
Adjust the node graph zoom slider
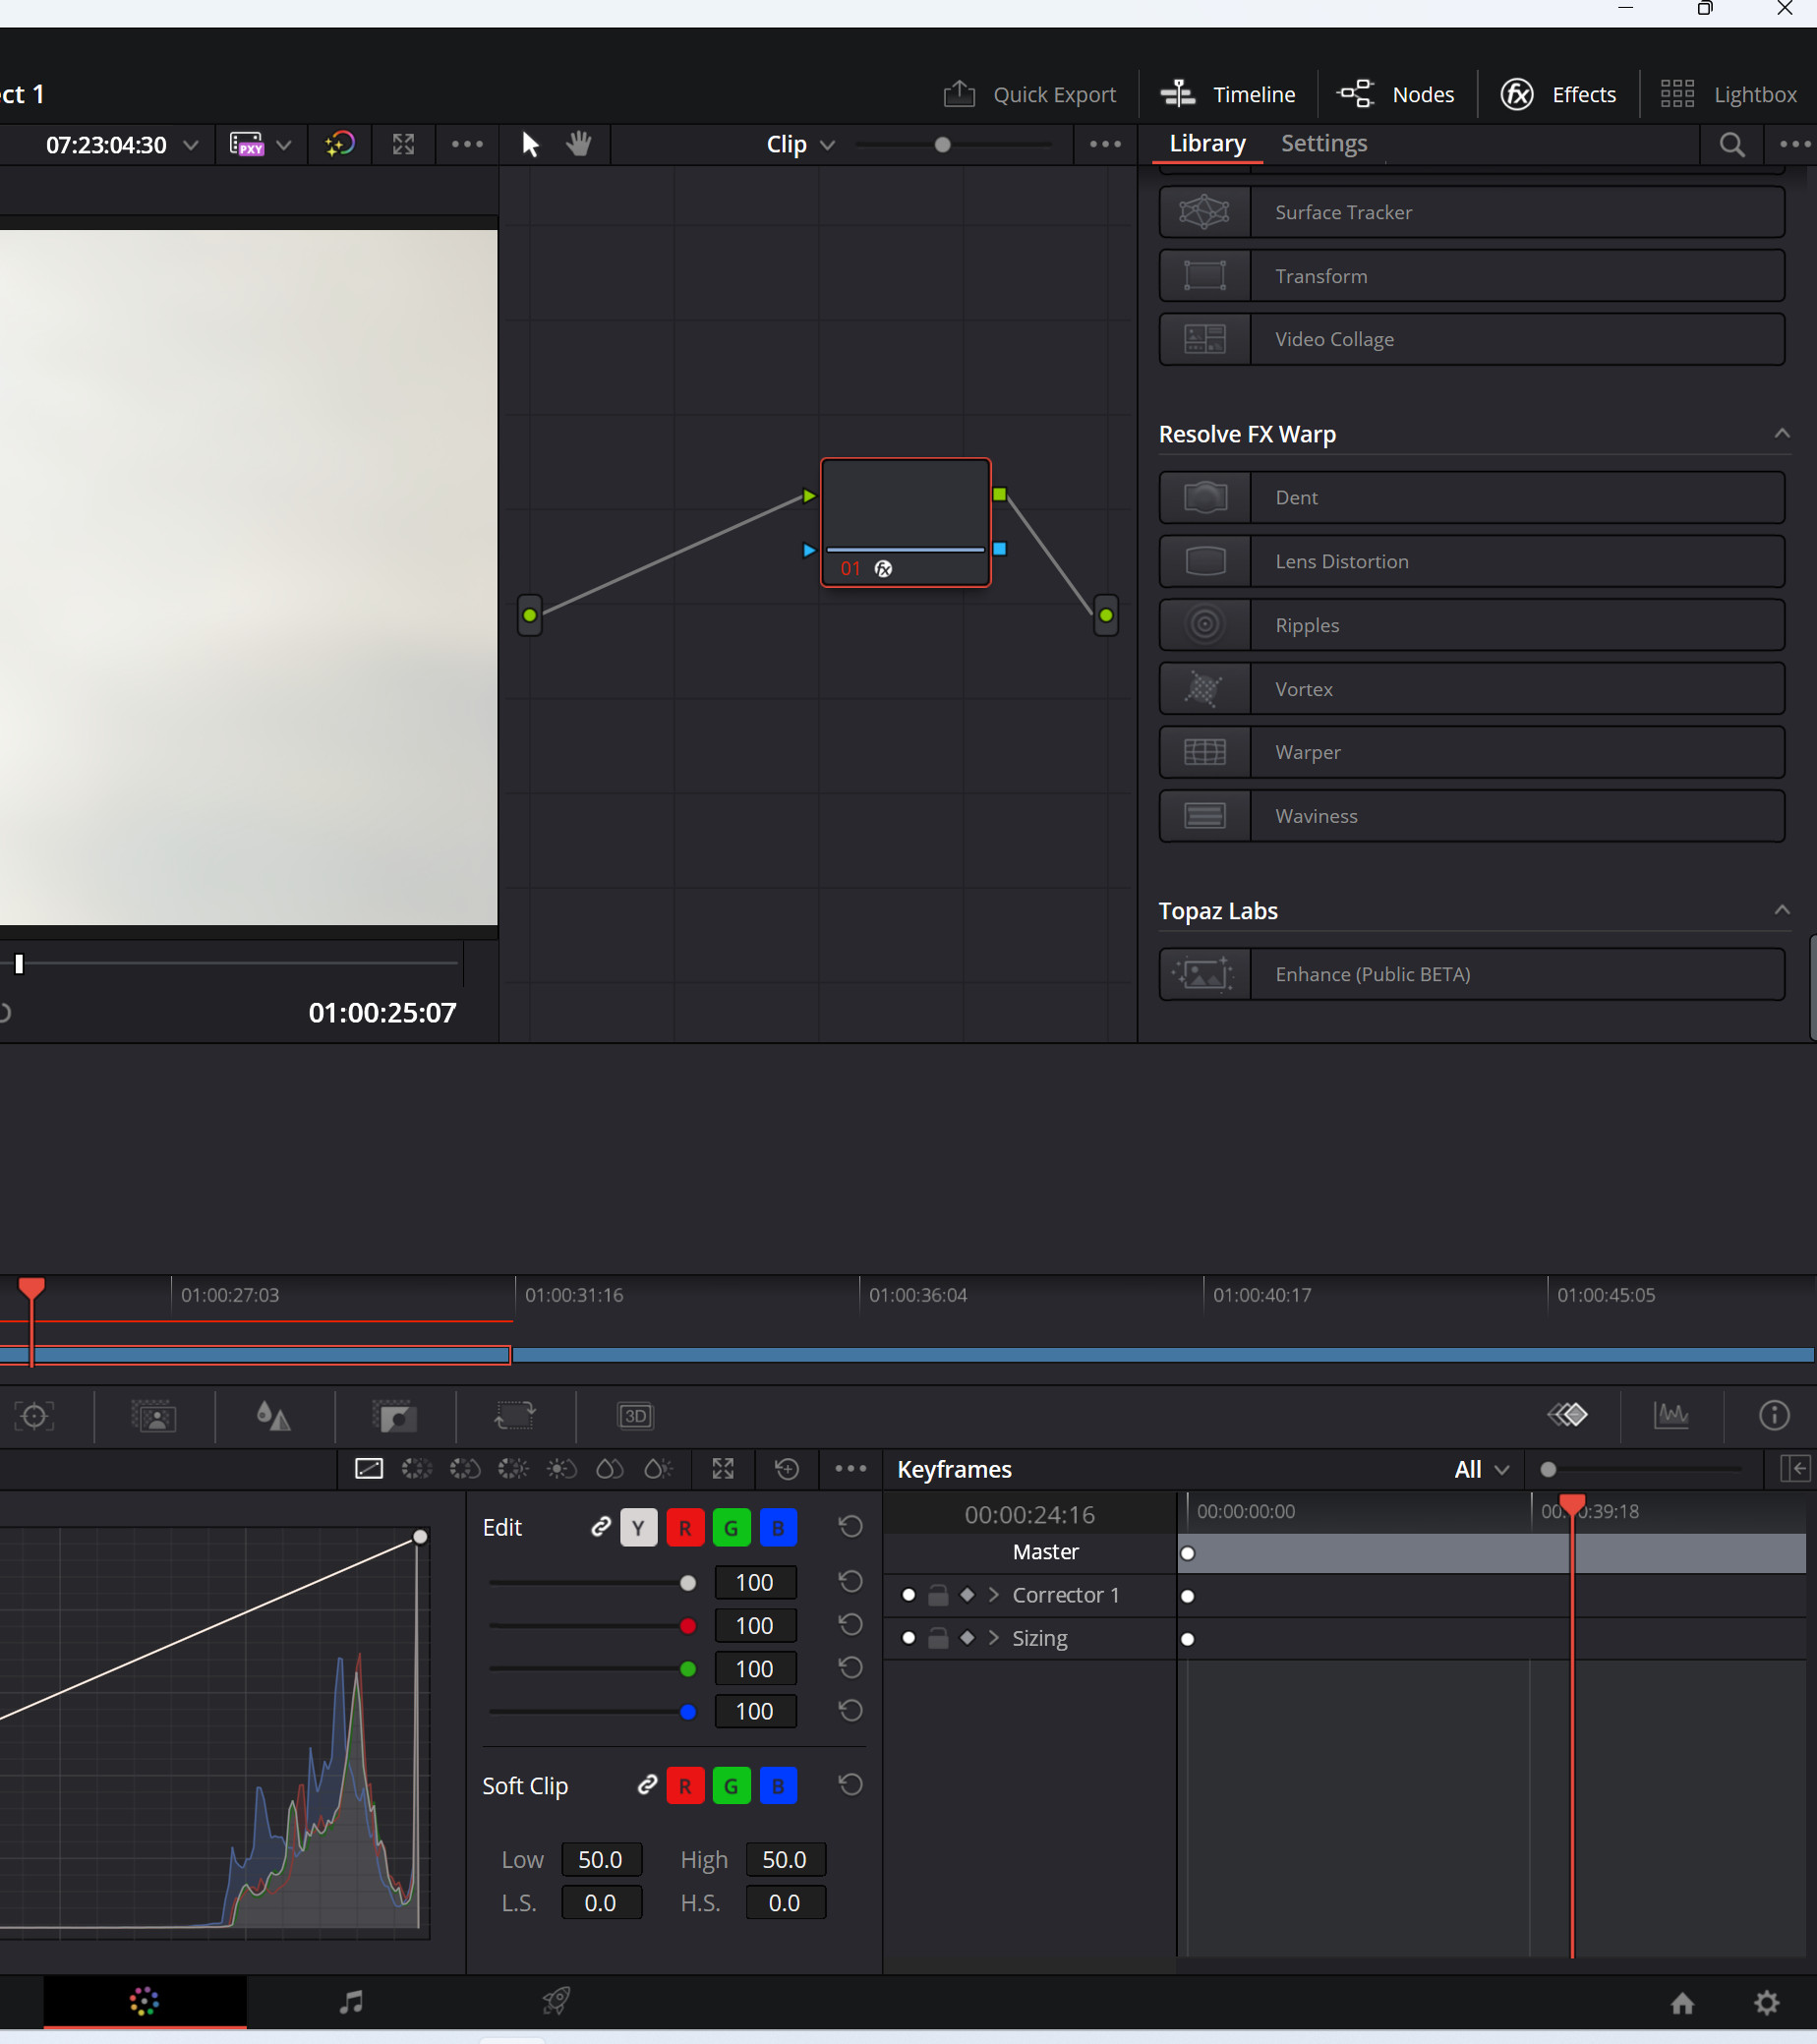coord(942,145)
